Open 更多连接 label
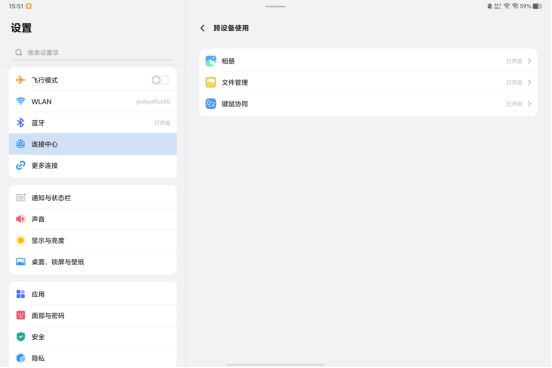This screenshot has width=552, height=368. coord(45,166)
